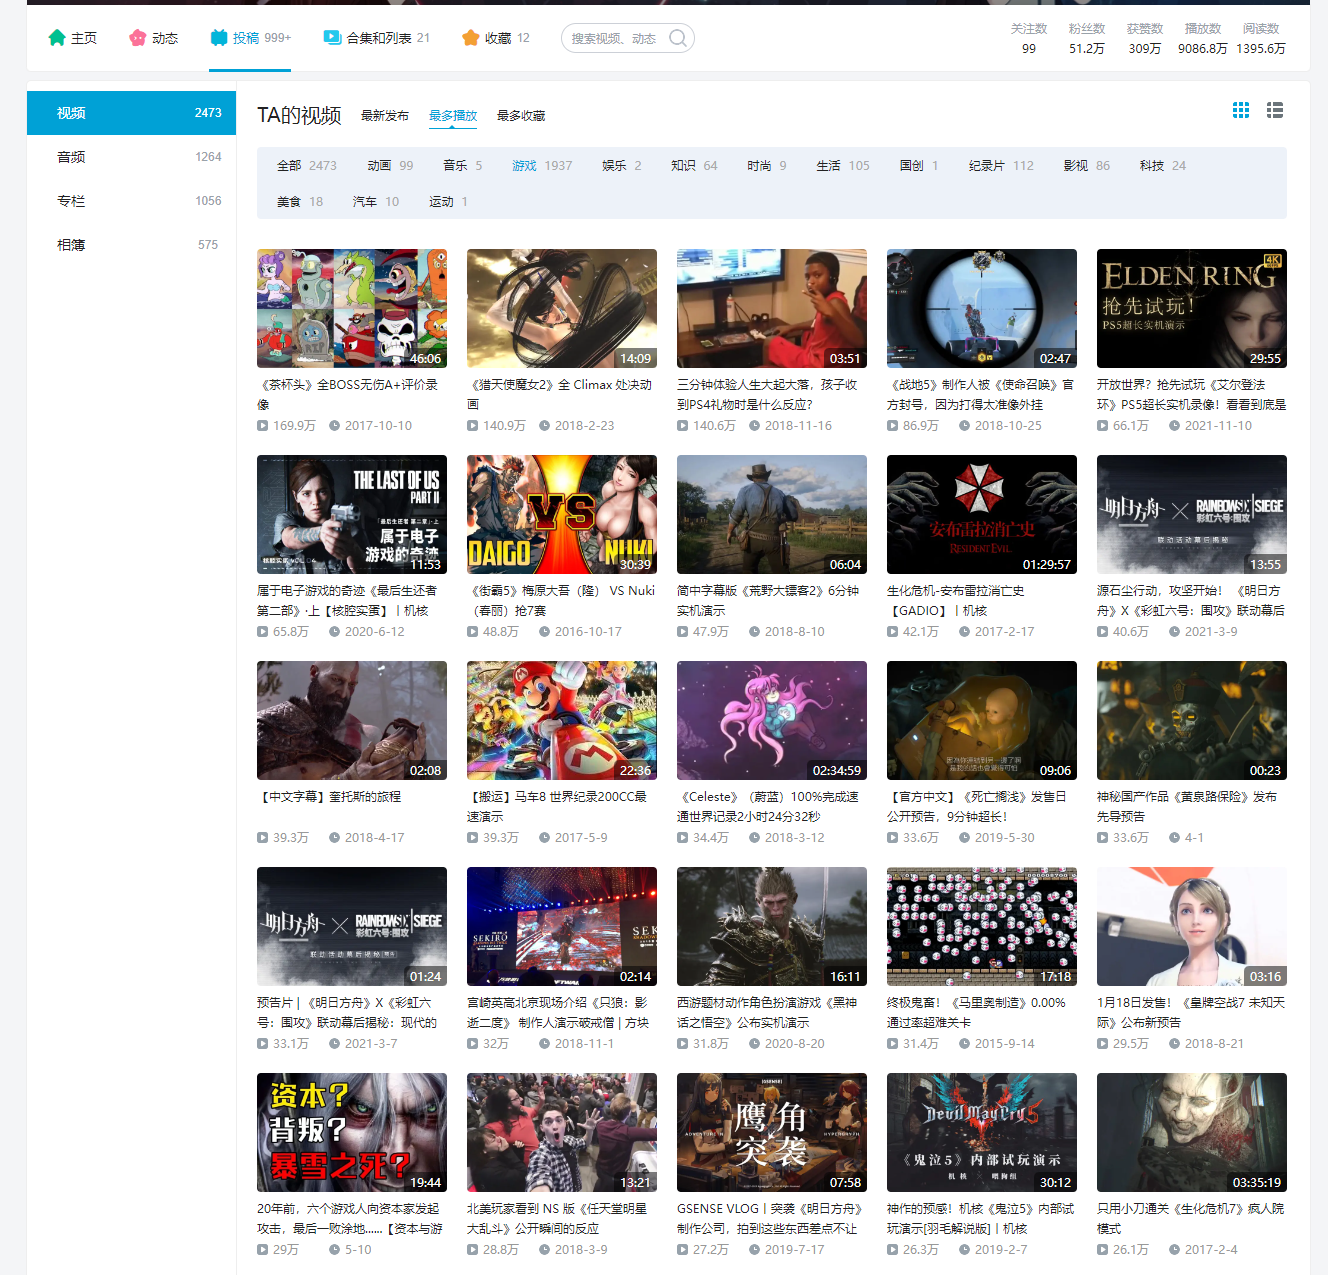This screenshot has height=1275, width=1328.
Task: Open the green 主页 home icon
Action: (x=56, y=38)
